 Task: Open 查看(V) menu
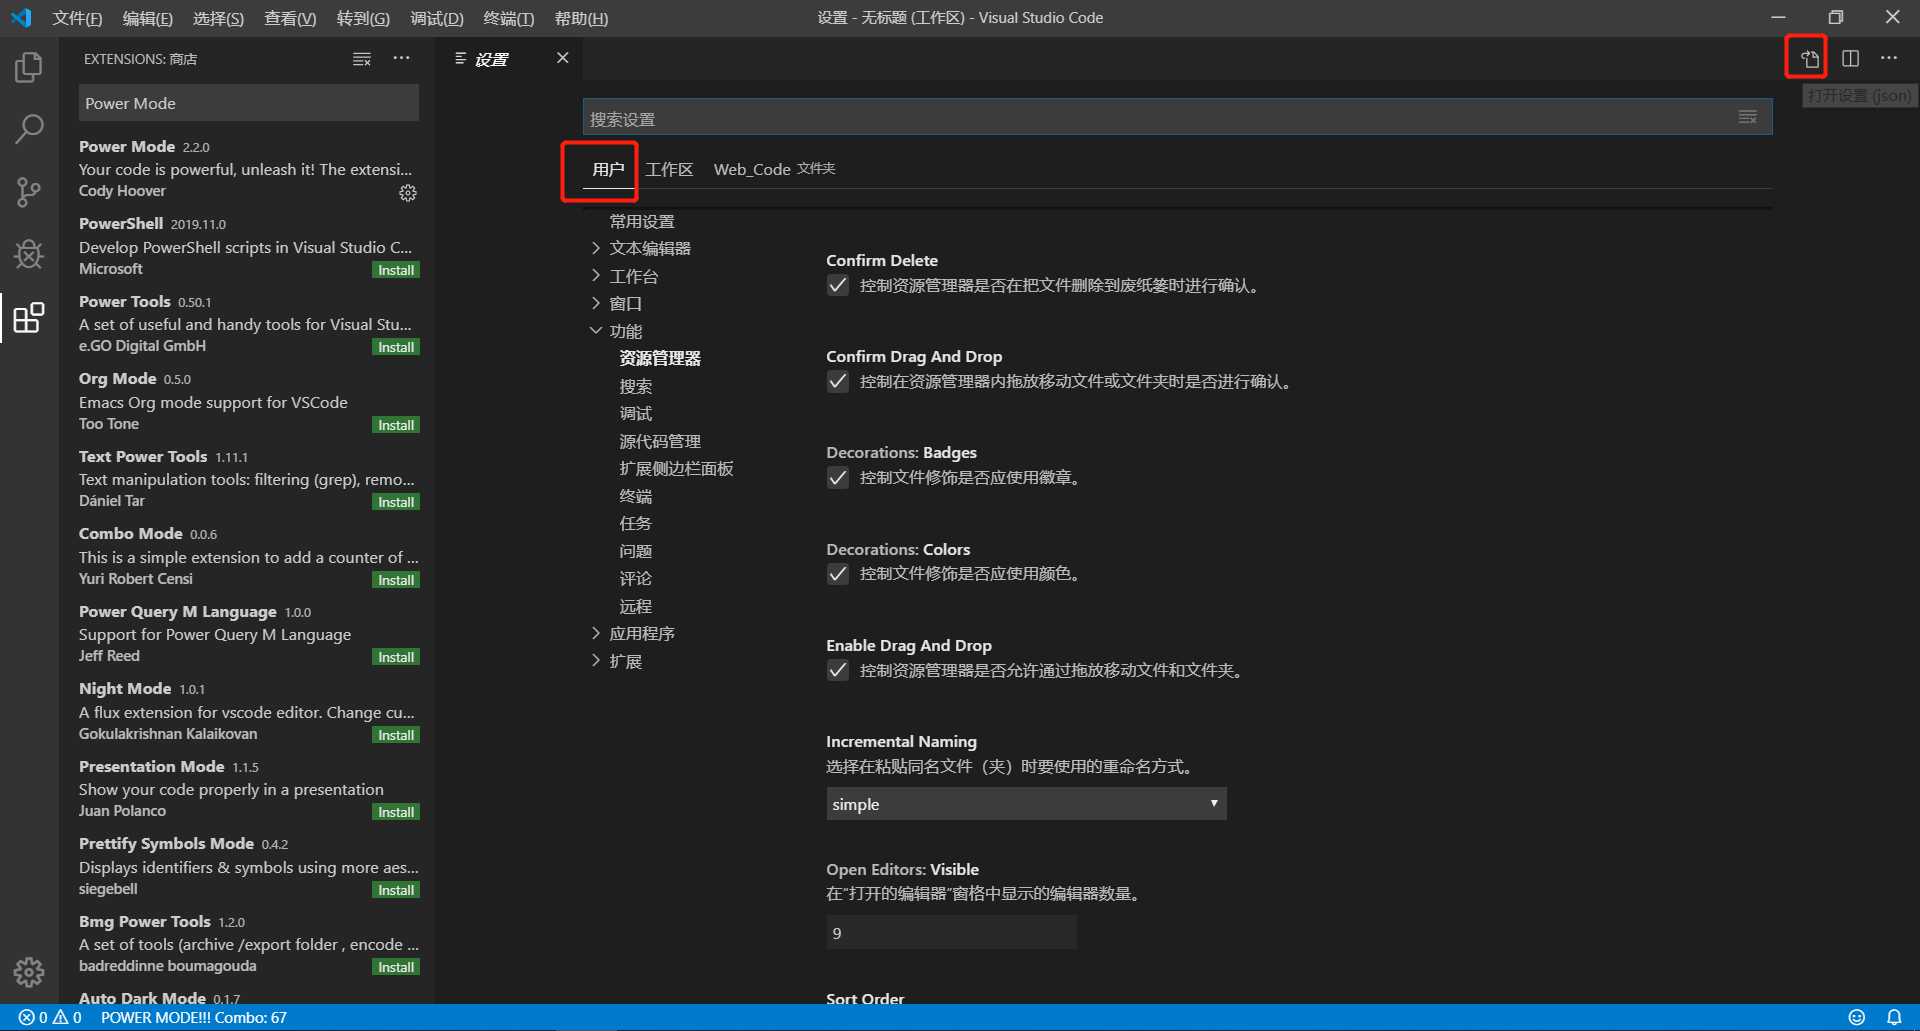[x=290, y=18]
